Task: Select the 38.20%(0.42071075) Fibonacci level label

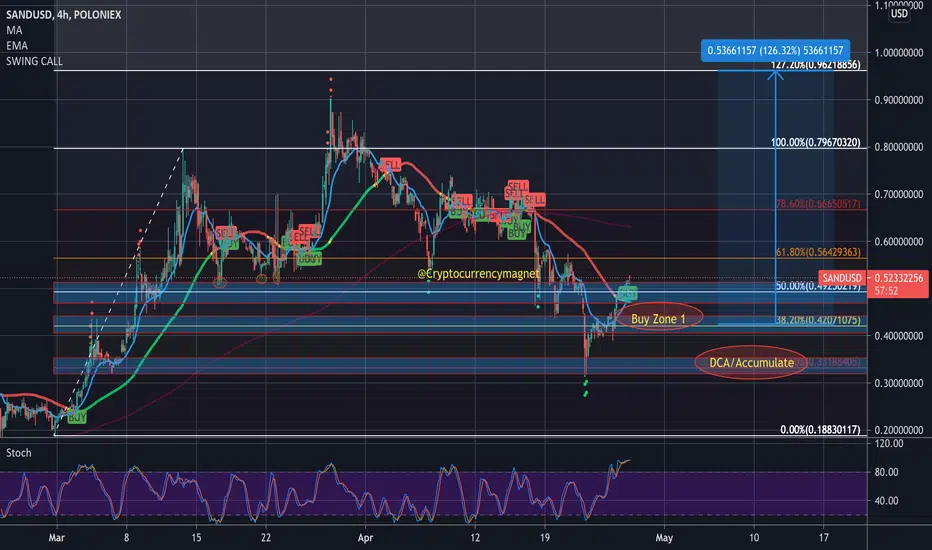Action: (x=818, y=320)
